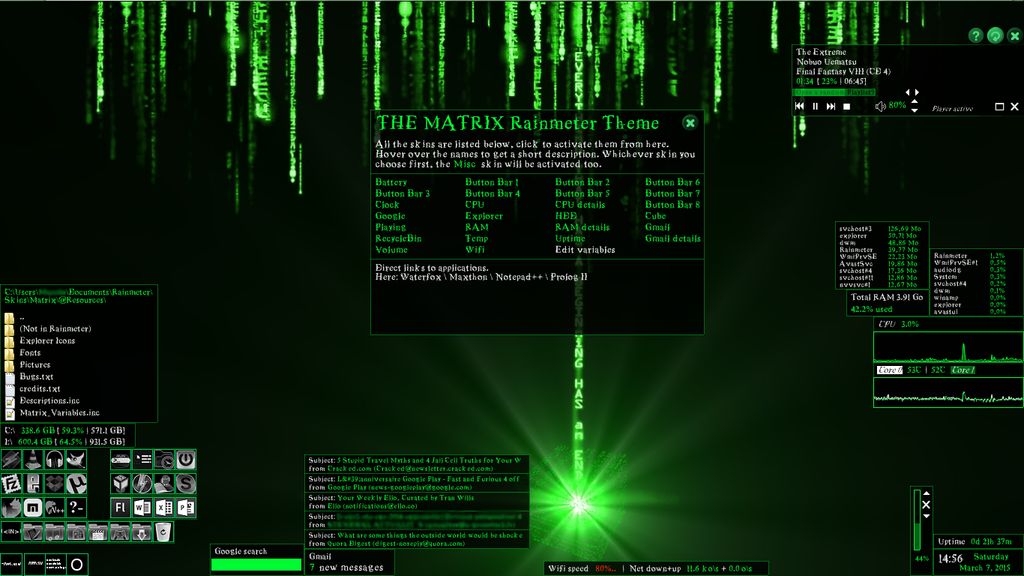Screen dimensions: 1024x576
Task: Seek backward with left arrow in player
Action: pyautogui.click(x=908, y=92)
